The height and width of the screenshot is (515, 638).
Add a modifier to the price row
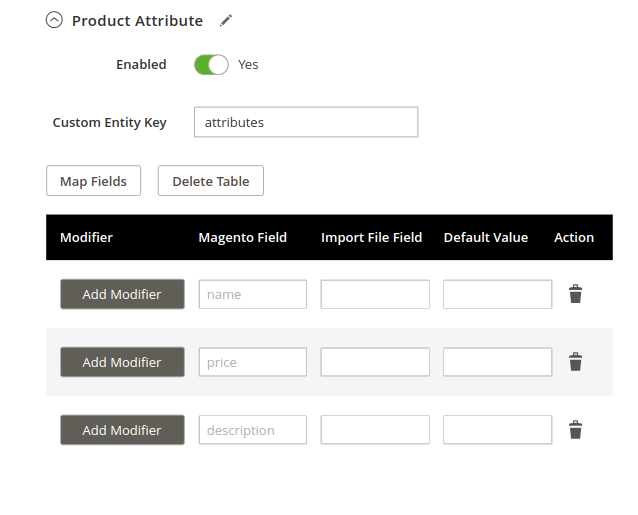pyautogui.click(x=122, y=362)
